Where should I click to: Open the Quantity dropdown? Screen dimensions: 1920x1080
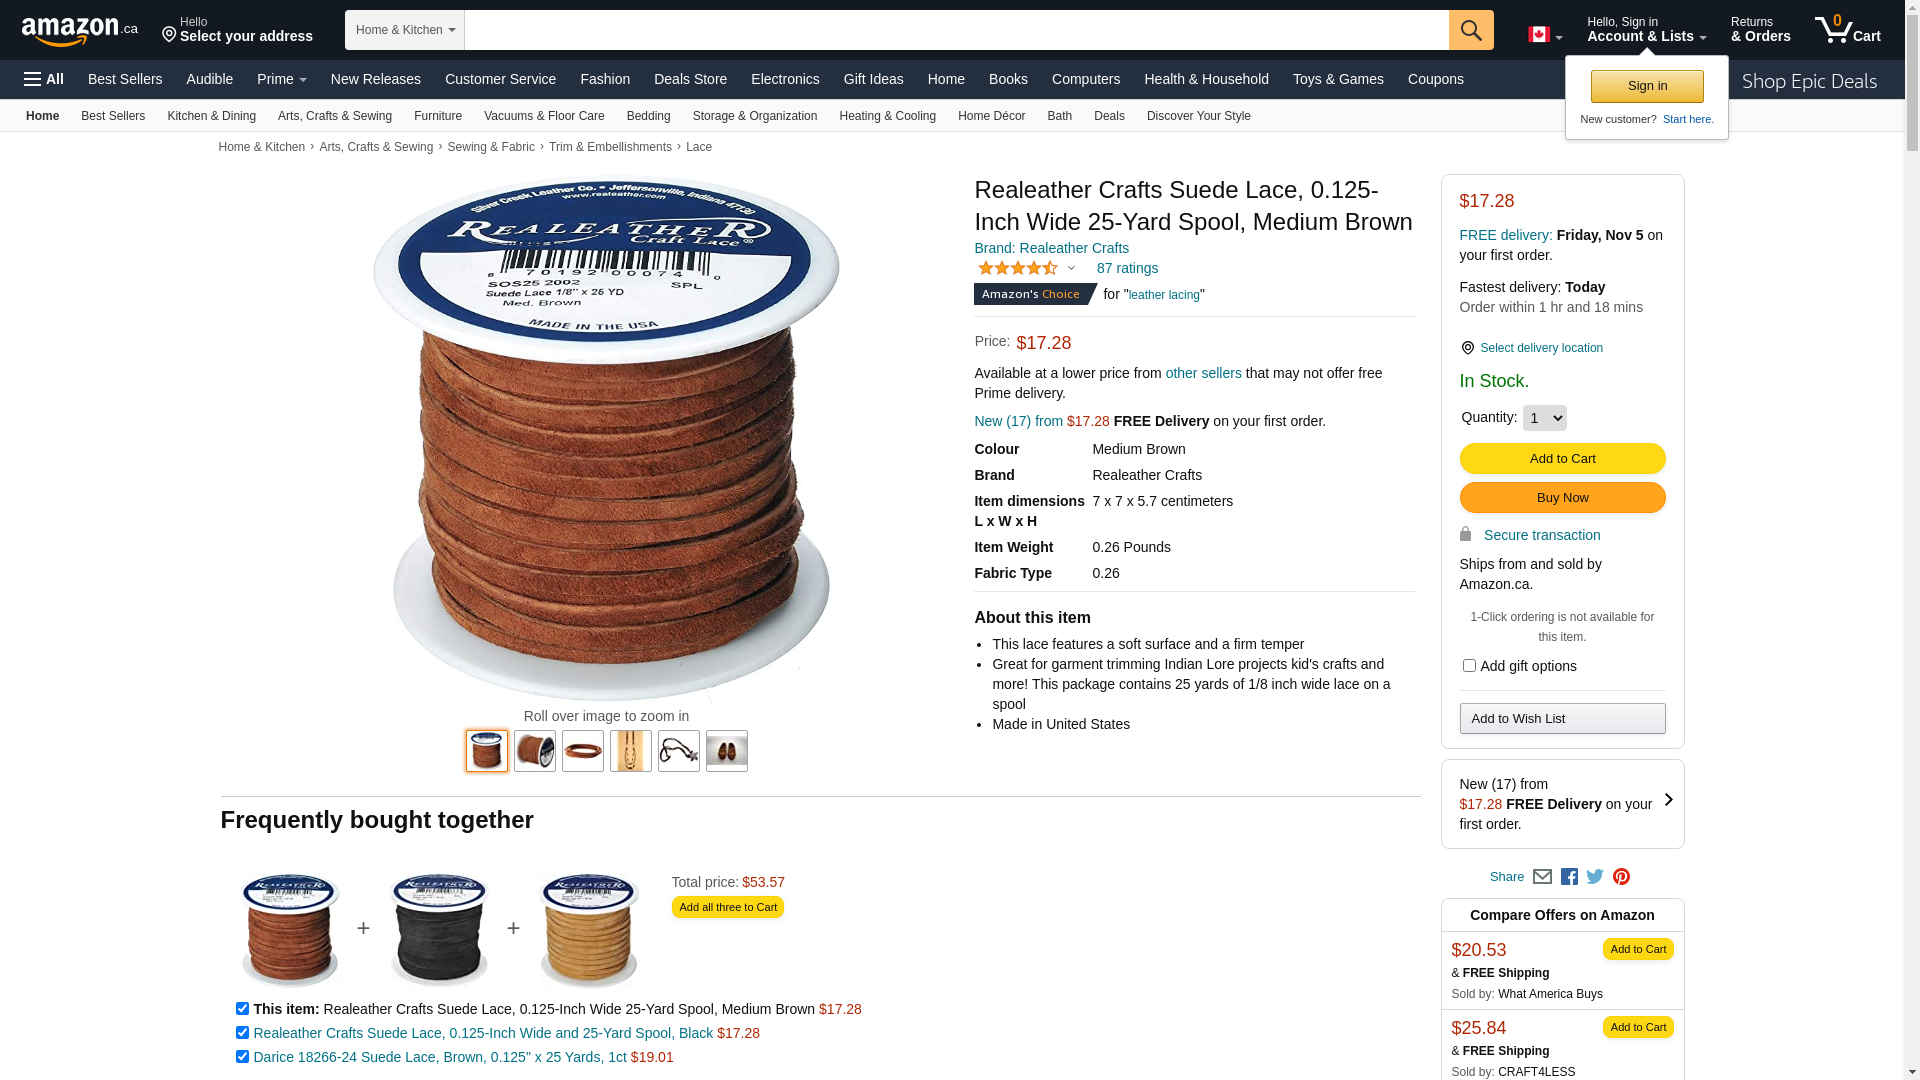click(x=1544, y=418)
